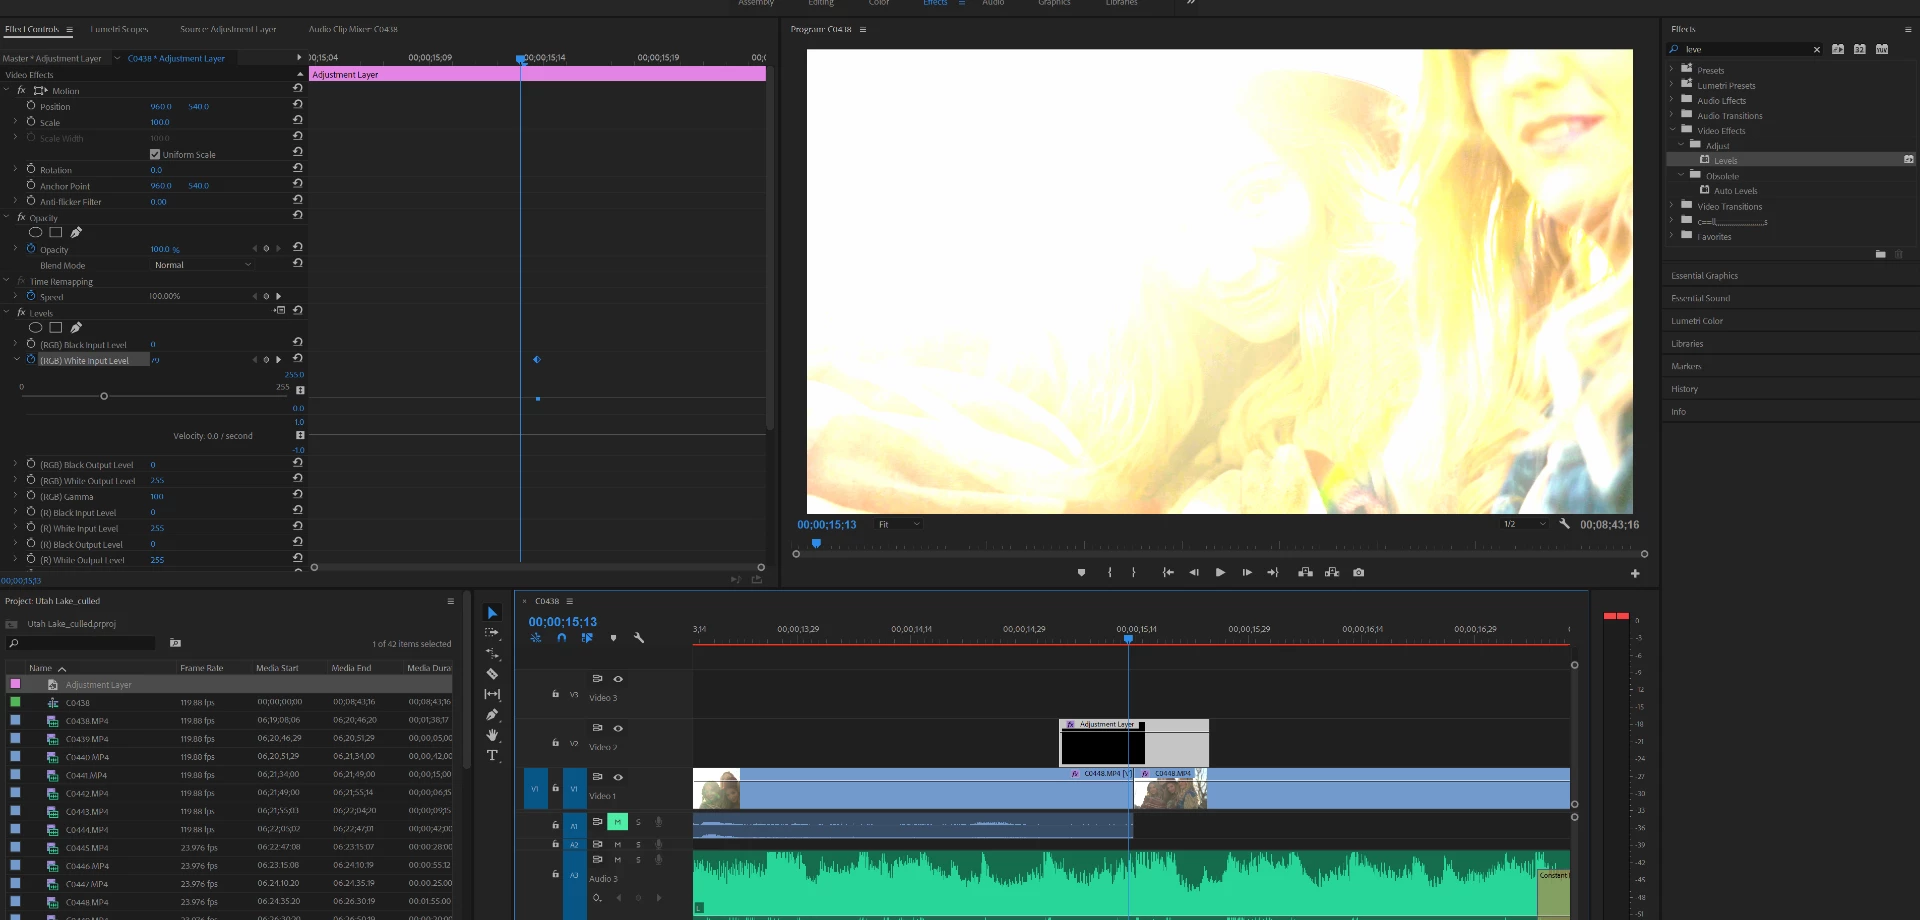The image size is (1920, 920).
Task: Step forward one frame
Action: 1247,573
